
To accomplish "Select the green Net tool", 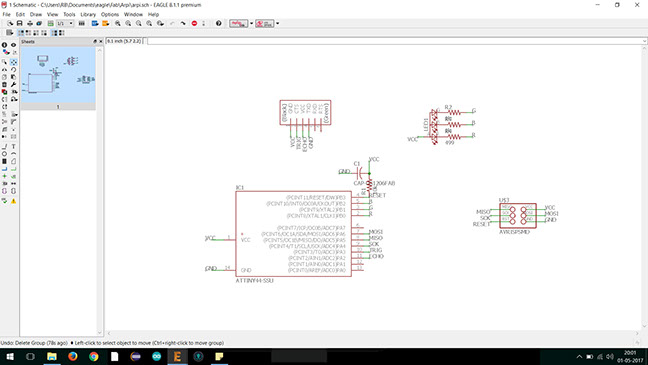I will (14, 169).
